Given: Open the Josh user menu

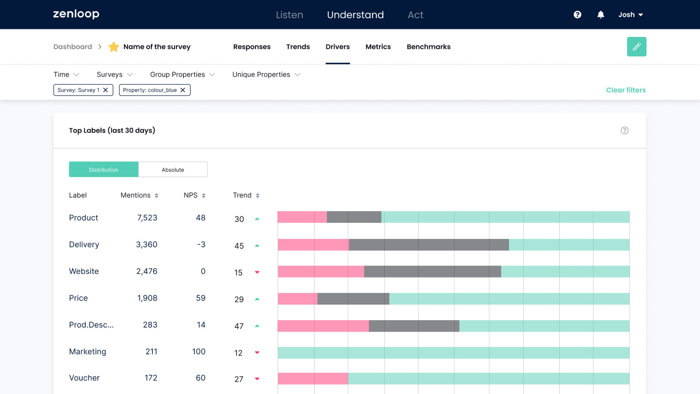Looking at the screenshot, I should coord(630,15).
